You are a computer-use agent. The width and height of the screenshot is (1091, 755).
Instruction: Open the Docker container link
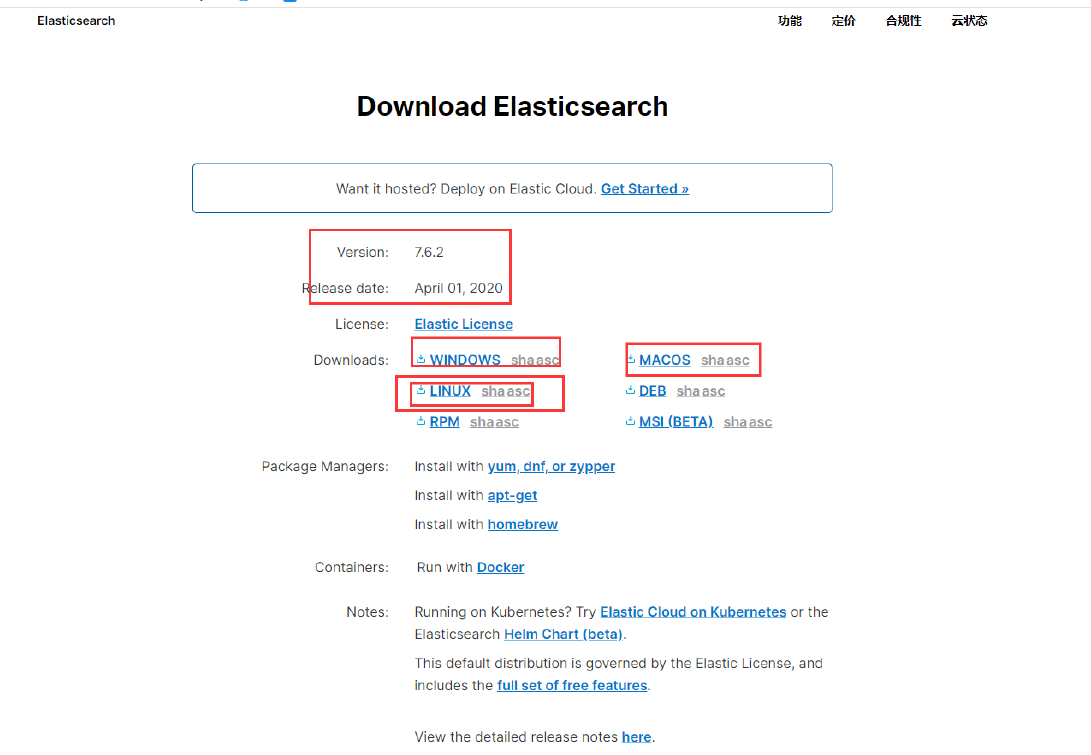500,568
